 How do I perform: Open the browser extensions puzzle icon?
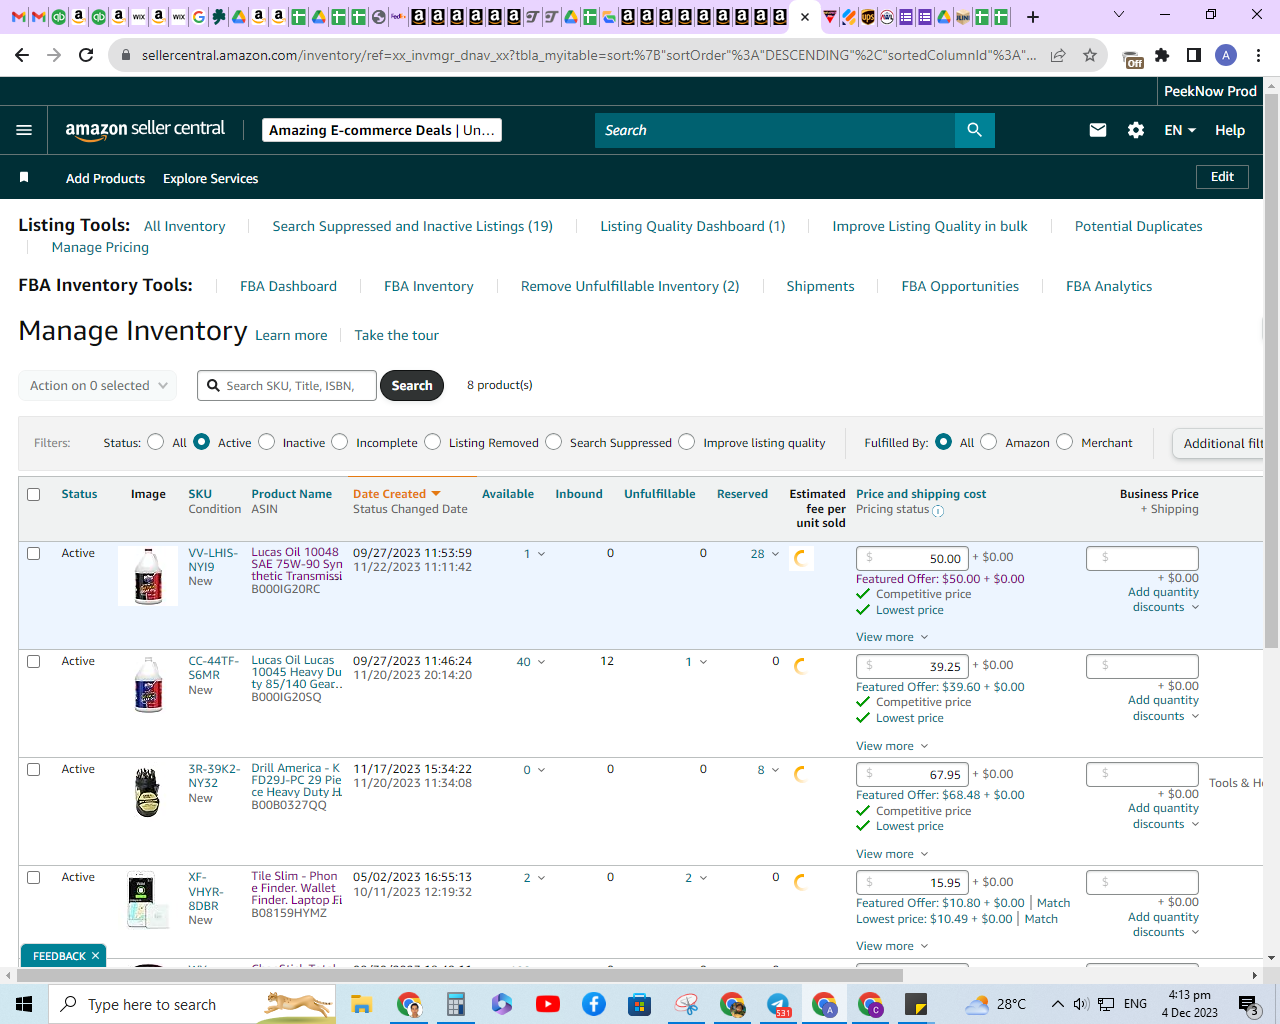coord(1162,55)
